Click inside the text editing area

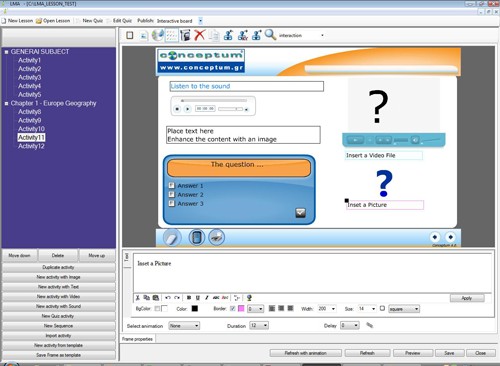coord(312,273)
